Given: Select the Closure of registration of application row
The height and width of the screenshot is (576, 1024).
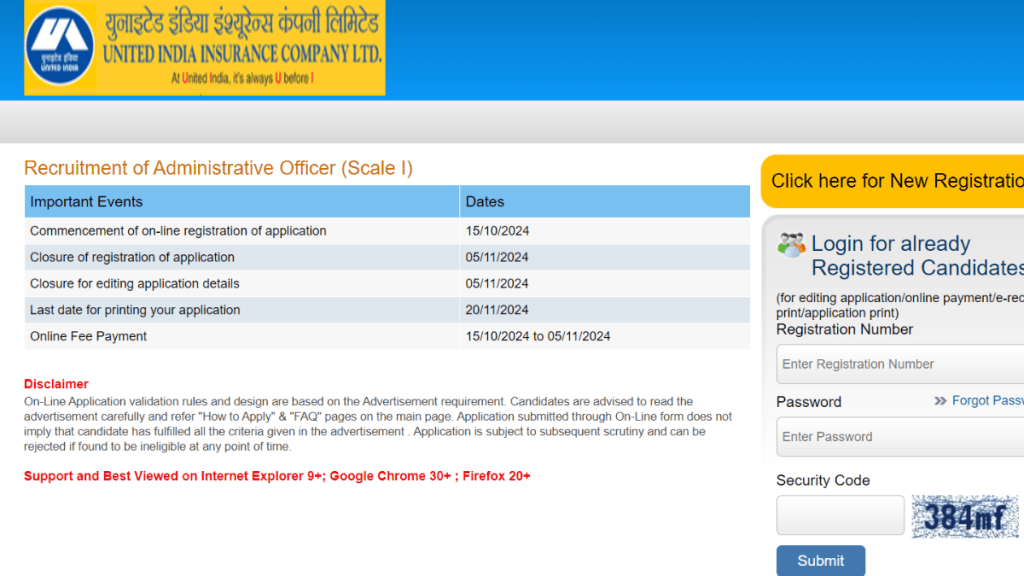Looking at the screenshot, I should (132, 257).
